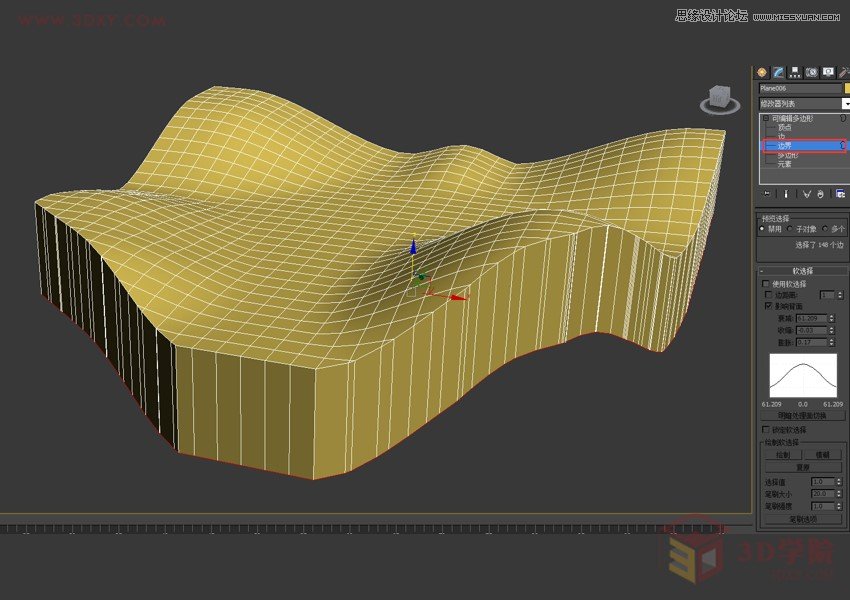Collapse the 可编辑多边形 entry in the stack
The height and width of the screenshot is (600, 850).
click(x=766, y=118)
